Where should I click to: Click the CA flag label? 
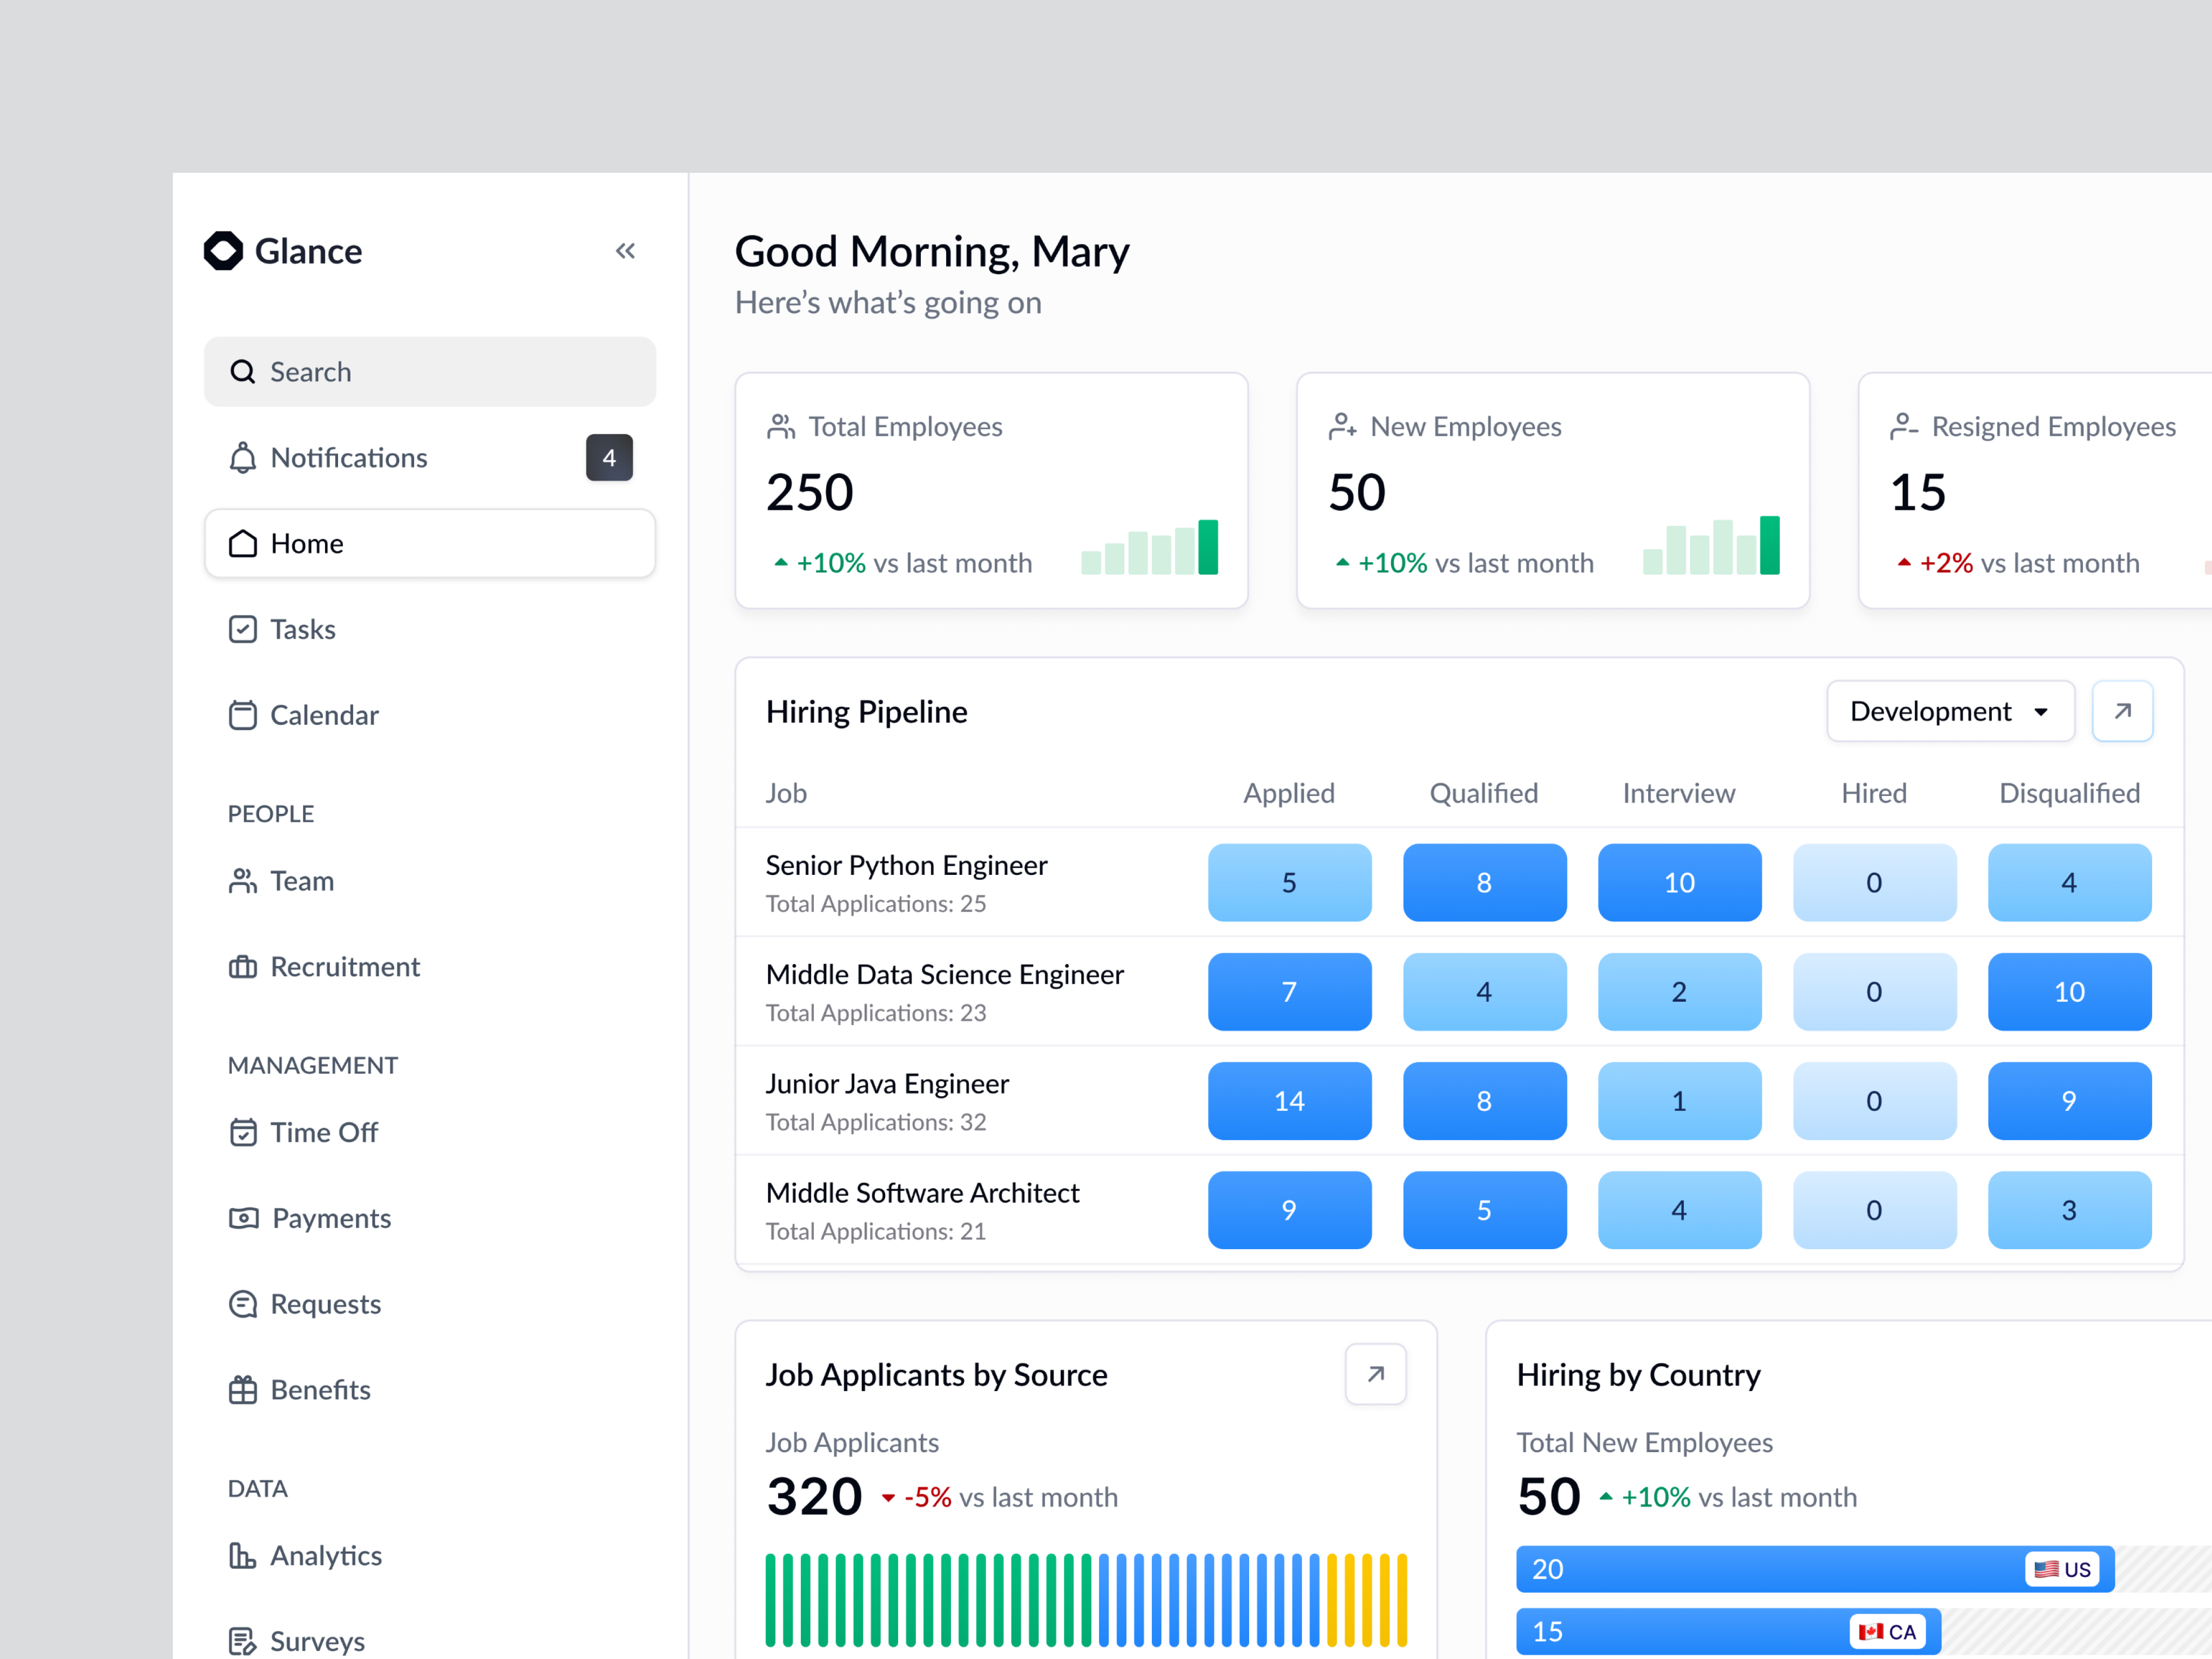(1887, 1632)
